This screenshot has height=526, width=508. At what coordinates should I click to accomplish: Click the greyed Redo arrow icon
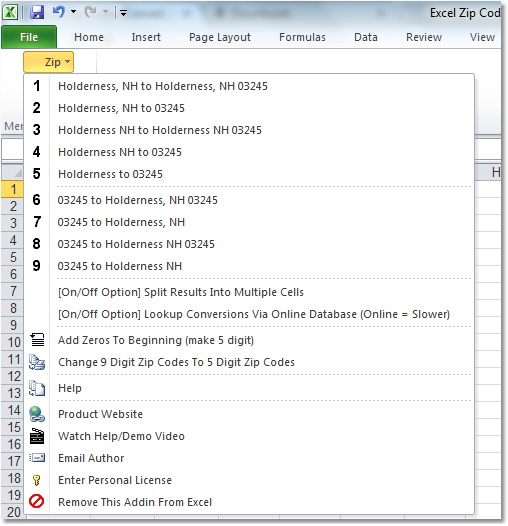(x=91, y=12)
